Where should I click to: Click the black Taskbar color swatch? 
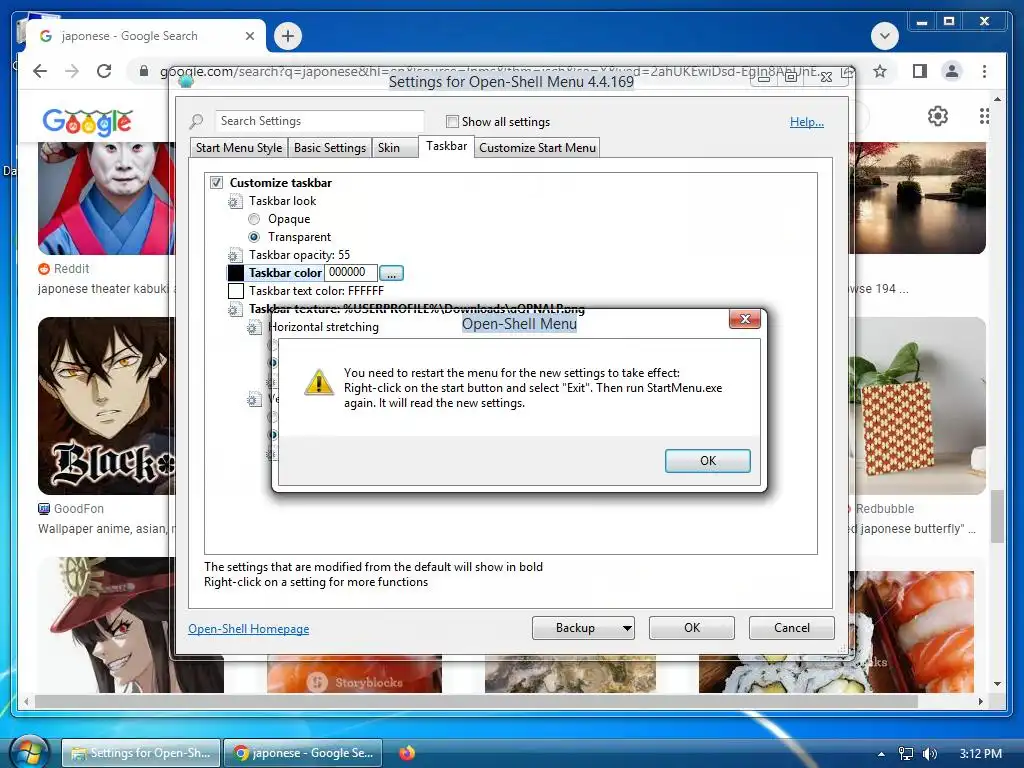tap(236, 273)
